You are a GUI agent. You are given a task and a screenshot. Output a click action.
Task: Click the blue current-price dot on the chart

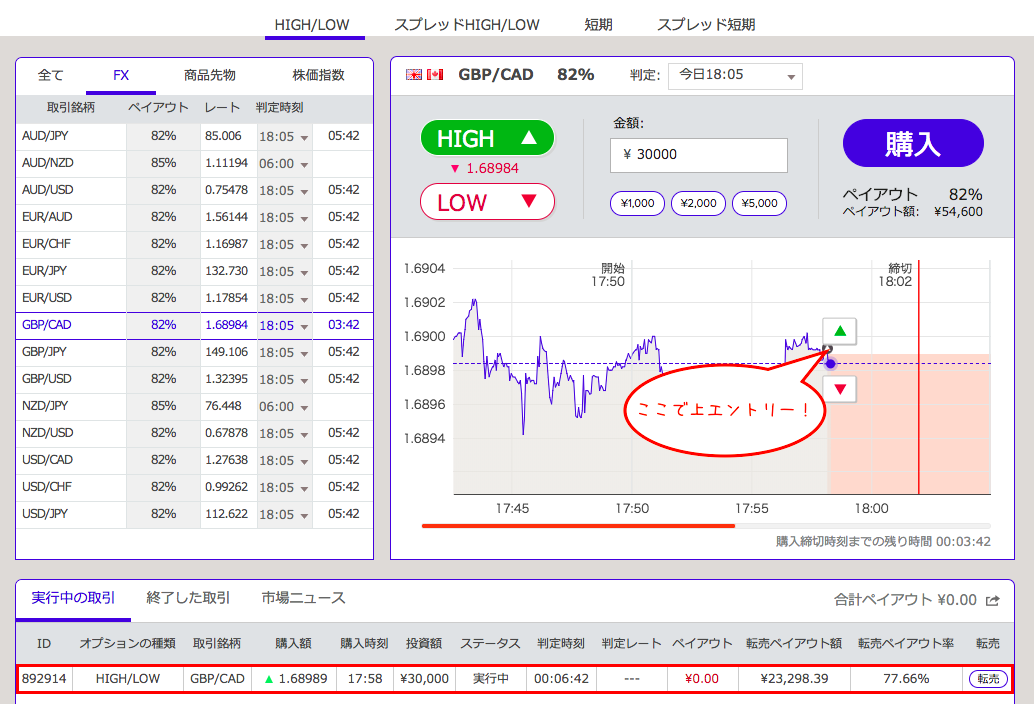(x=830, y=363)
